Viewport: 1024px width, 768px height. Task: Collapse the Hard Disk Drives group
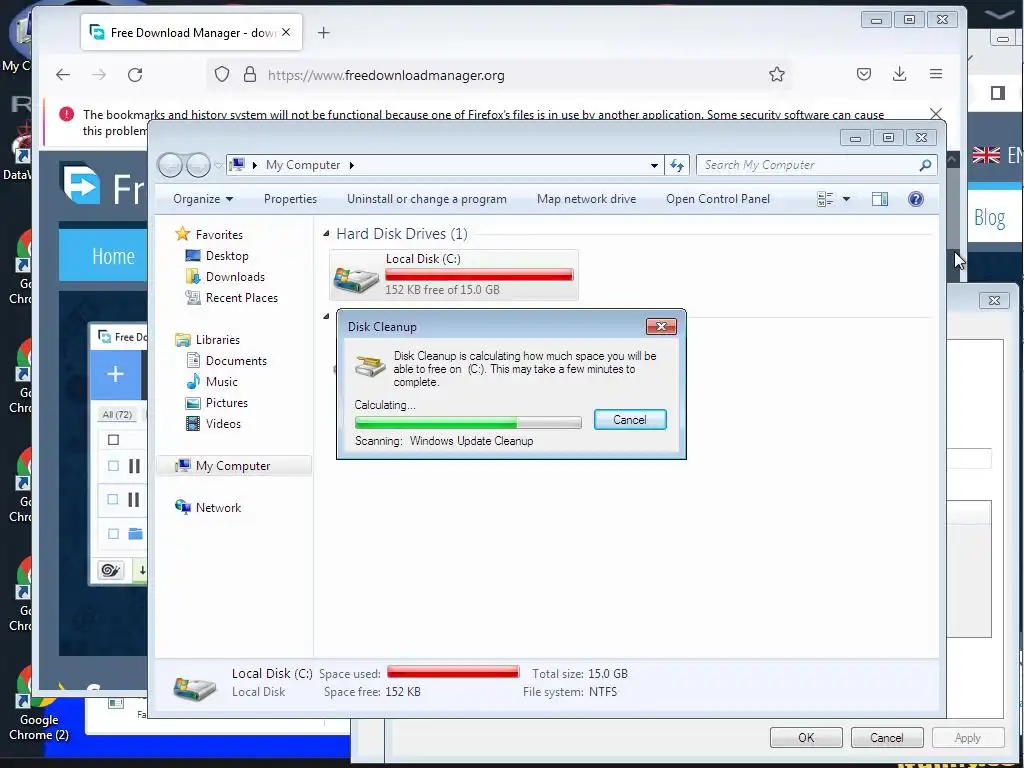[326, 234]
